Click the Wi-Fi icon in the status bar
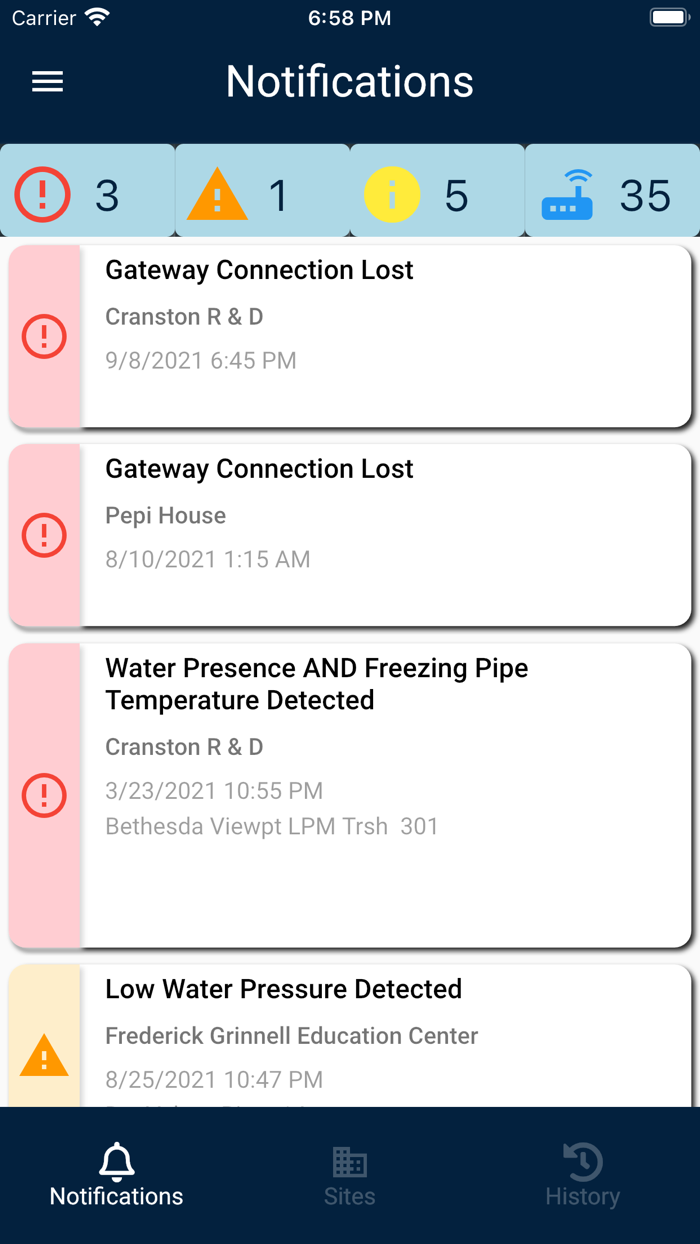The height and width of the screenshot is (1244, 700). [x=93, y=16]
